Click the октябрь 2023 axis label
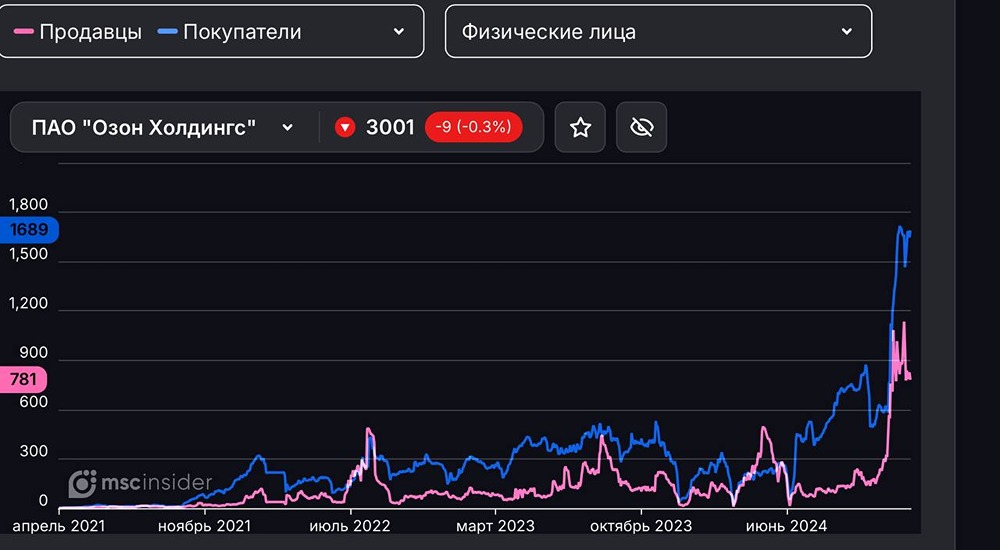The width and height of the screenshot is (1000, 550). [640, 526]
